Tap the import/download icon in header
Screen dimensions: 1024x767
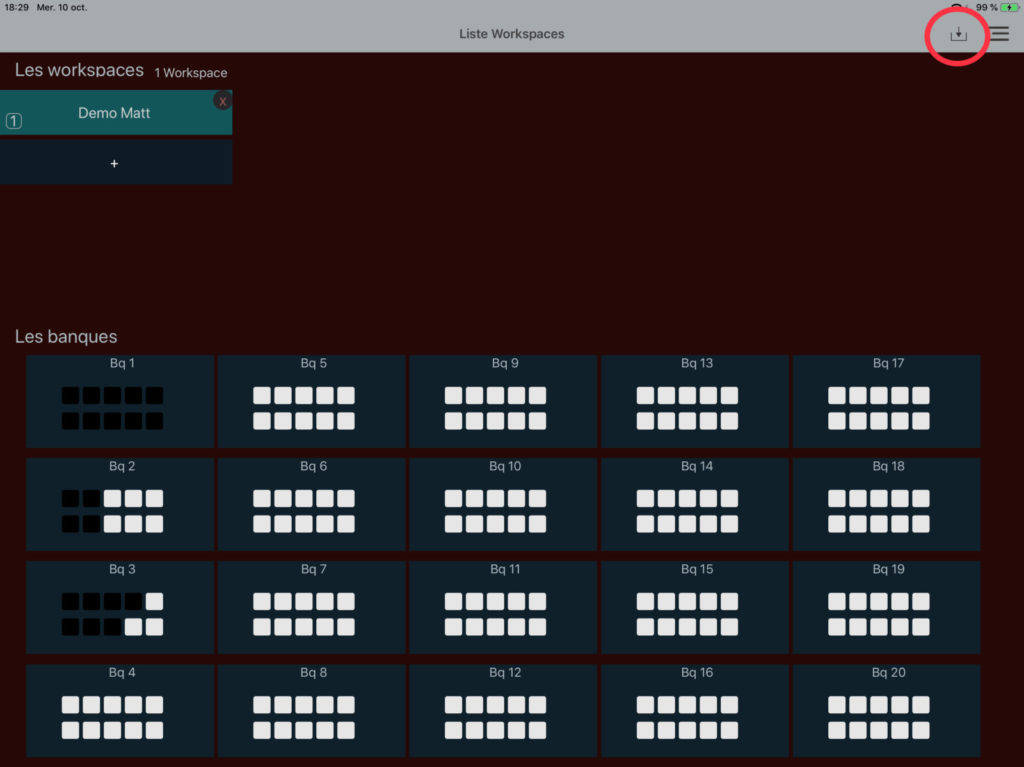pyautogui.click(x=958, y=34)
